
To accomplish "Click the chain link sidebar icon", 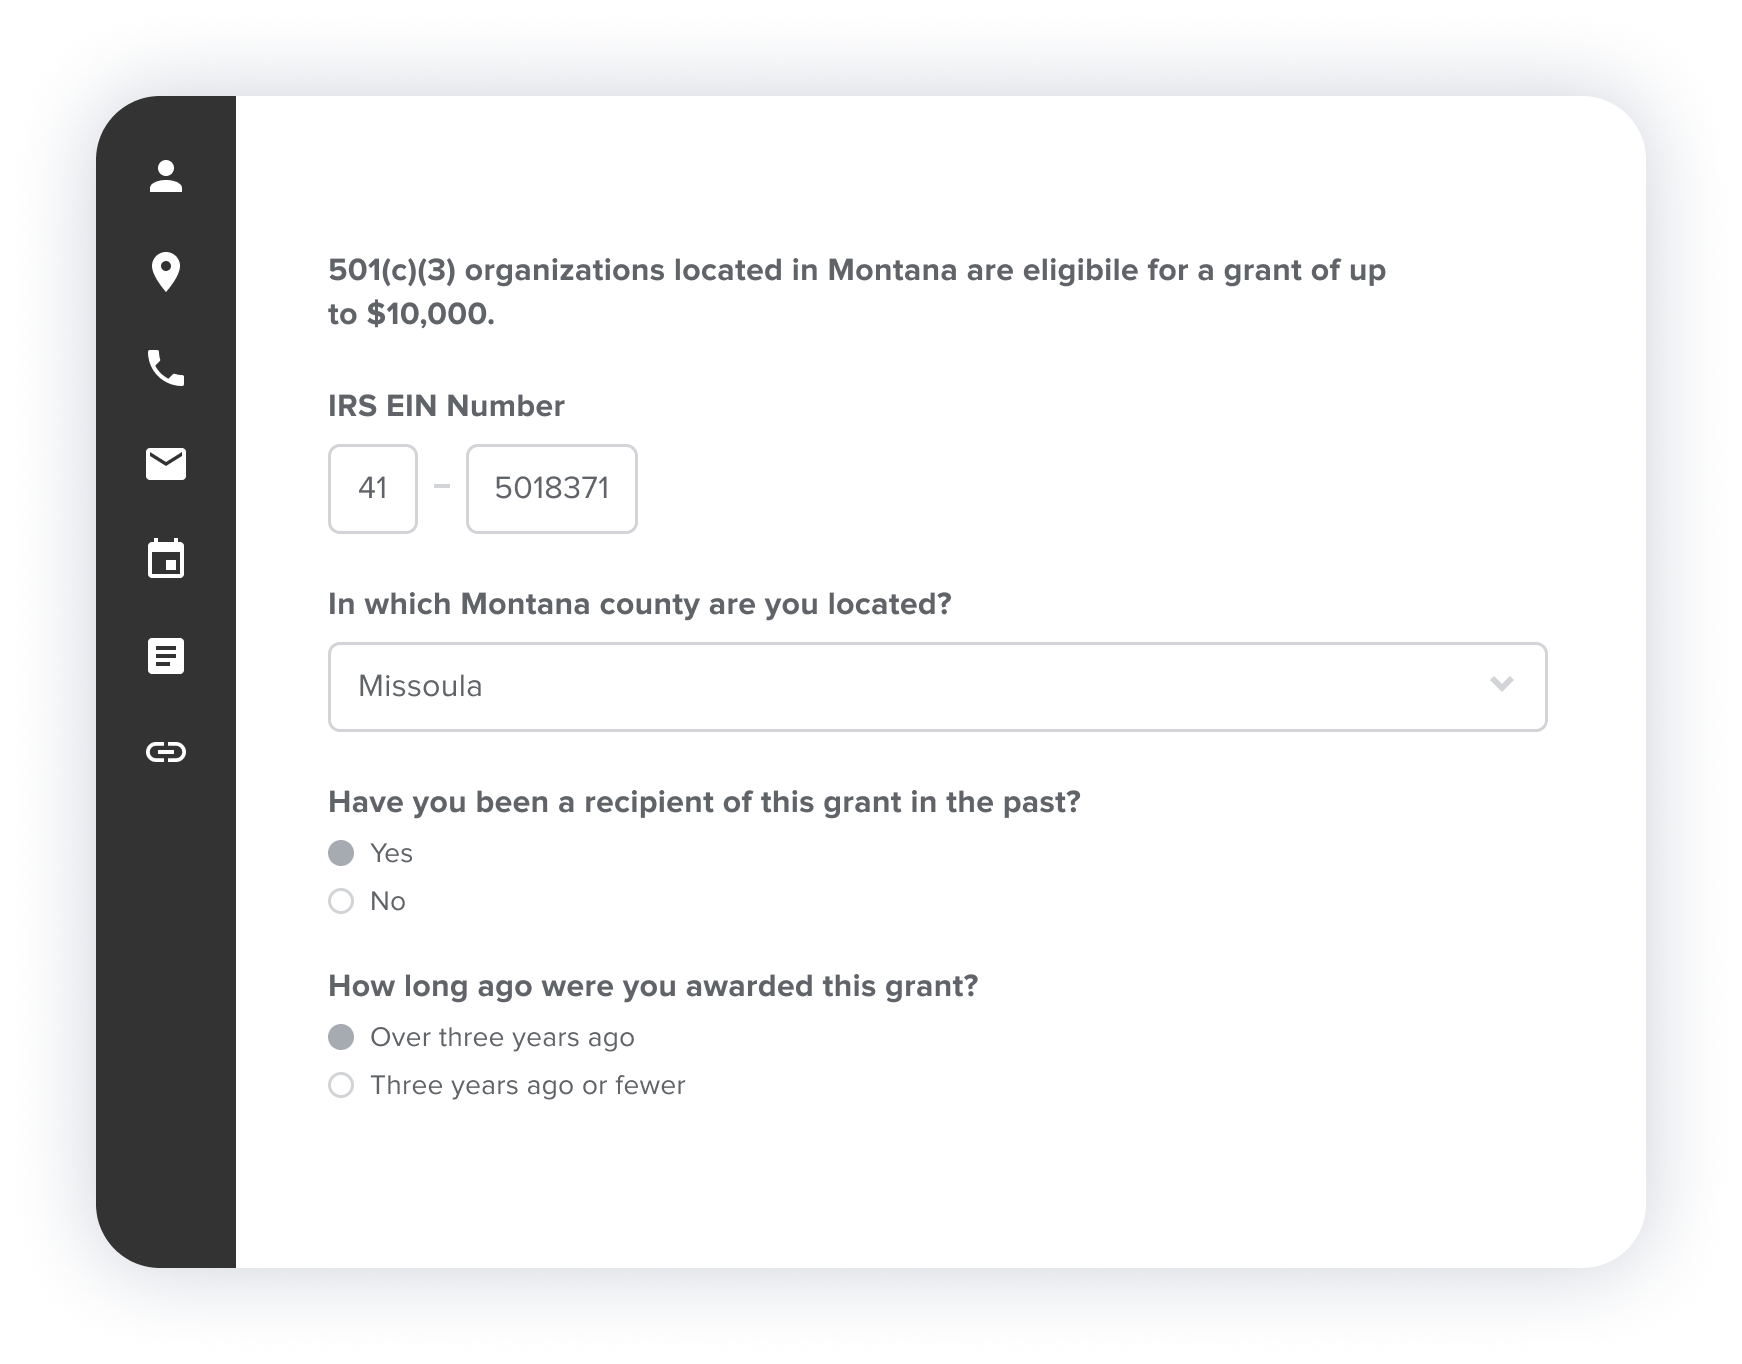I will coord(166,752).
